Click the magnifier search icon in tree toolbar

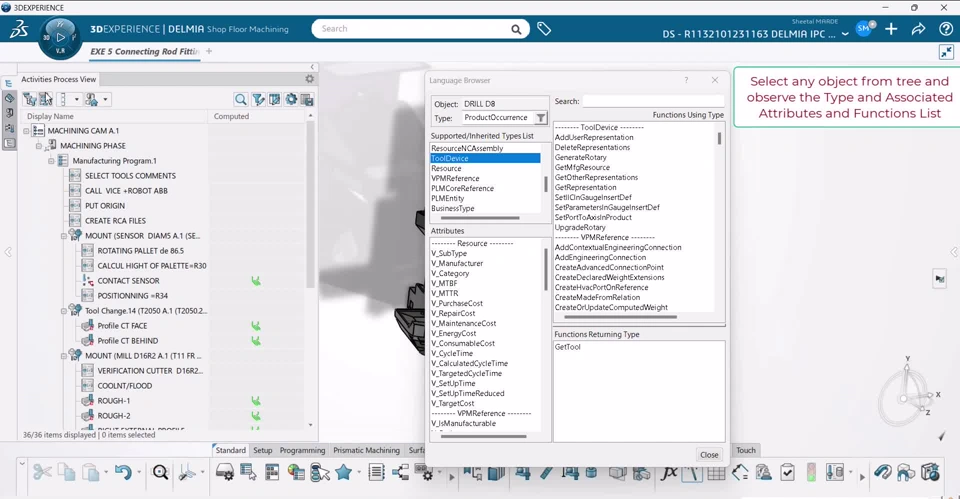[x=241, y=99]
